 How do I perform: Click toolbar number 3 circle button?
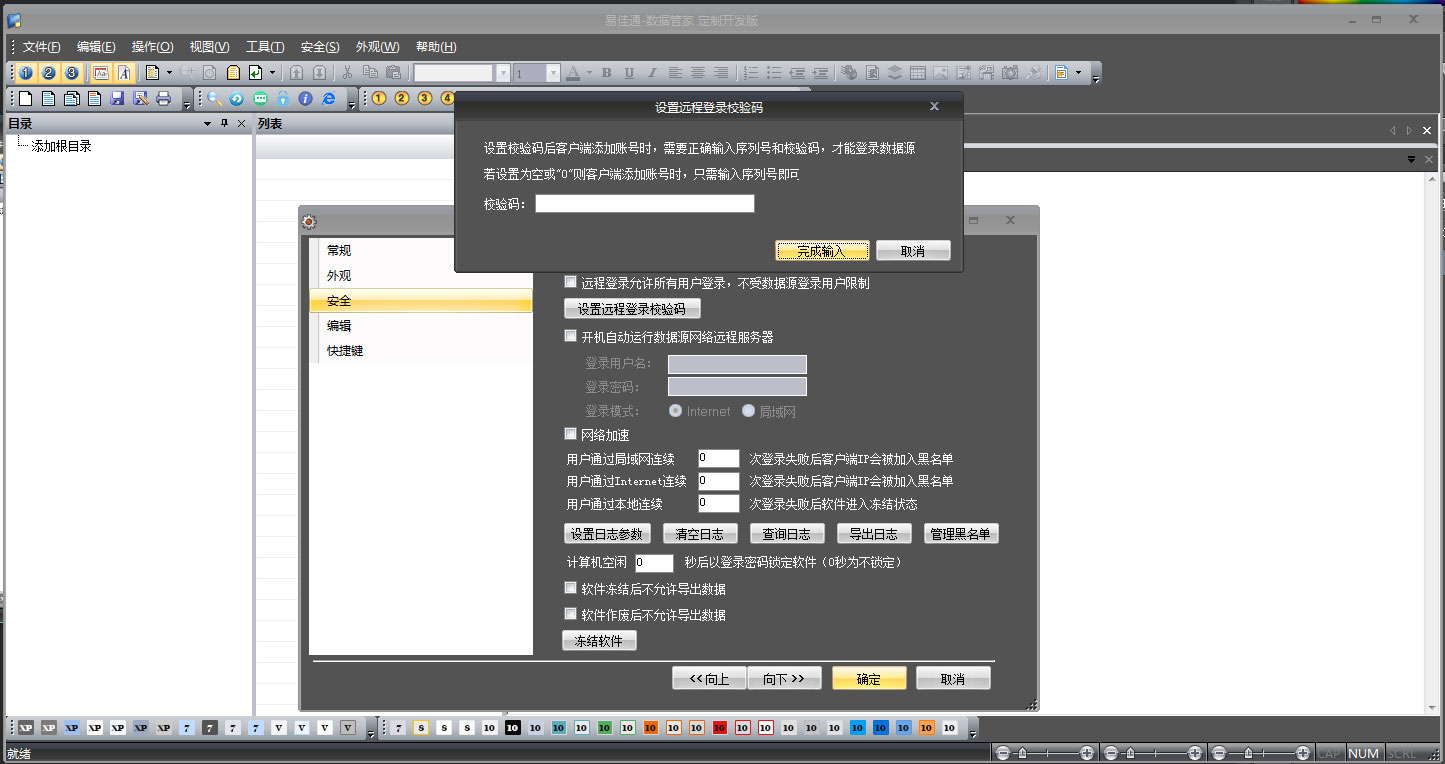(72, 73)
